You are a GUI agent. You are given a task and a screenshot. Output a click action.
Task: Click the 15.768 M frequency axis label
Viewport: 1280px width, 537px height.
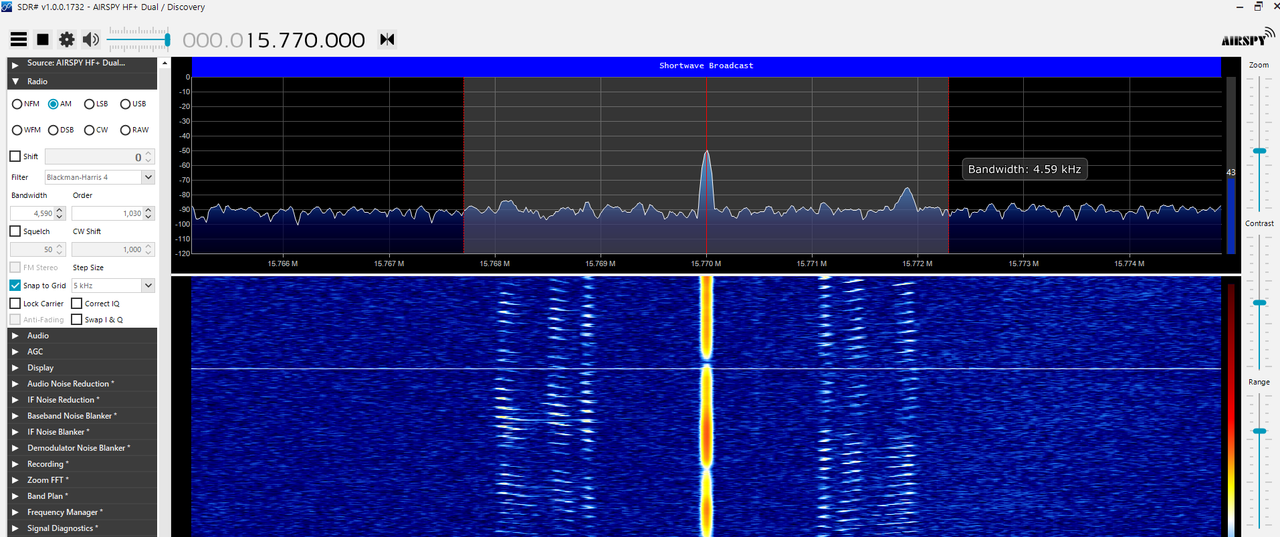(494, 264)
